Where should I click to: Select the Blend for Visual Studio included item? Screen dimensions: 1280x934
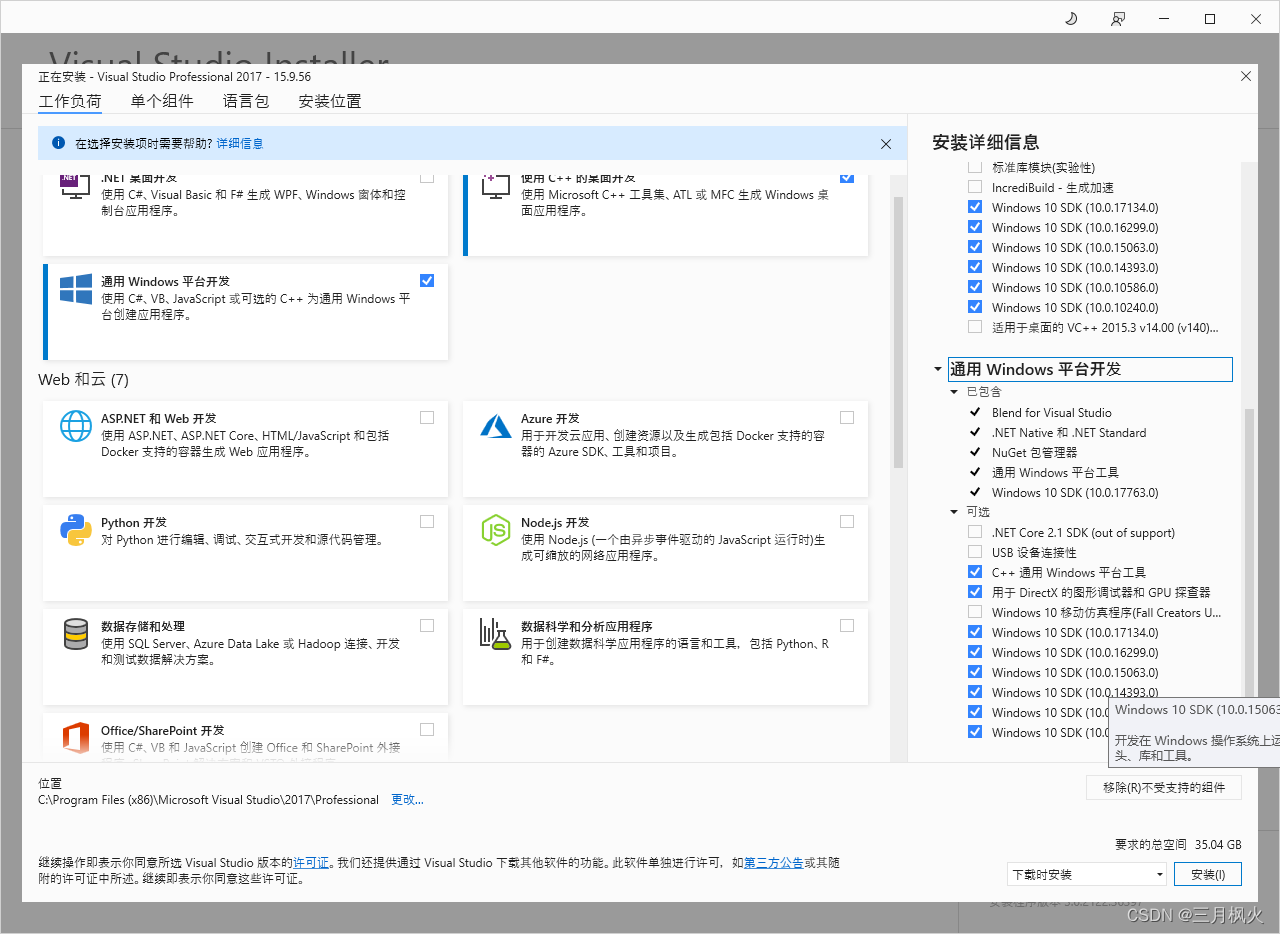1052,412
